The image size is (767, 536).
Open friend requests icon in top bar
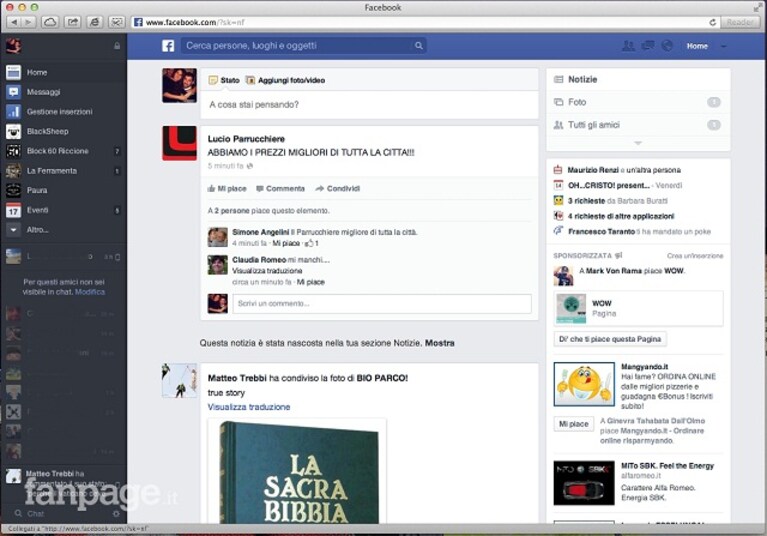(x=628, y=46)
